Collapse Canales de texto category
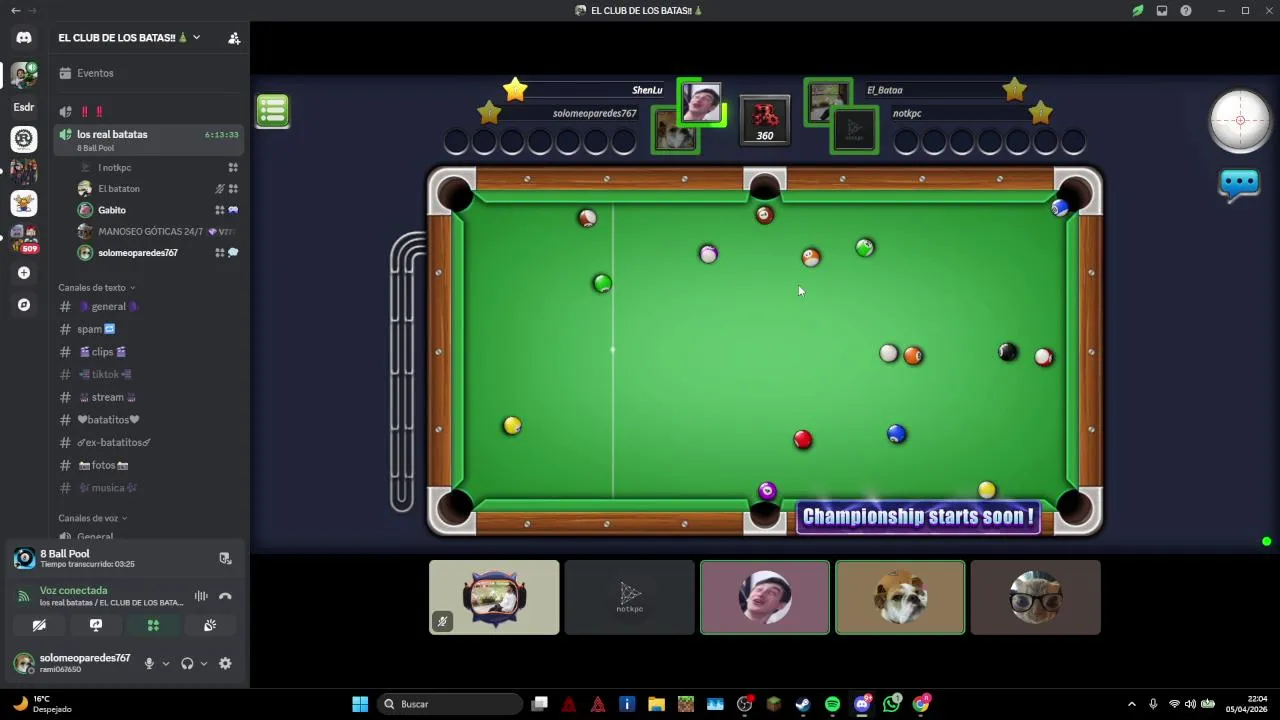 click(x=96, y=288)
